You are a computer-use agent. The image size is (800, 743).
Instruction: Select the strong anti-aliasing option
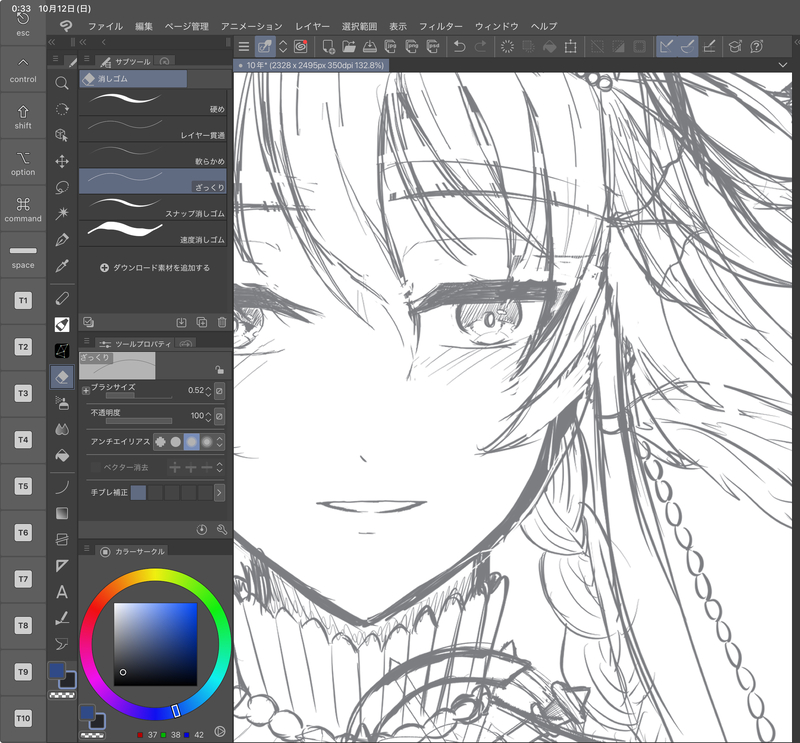coord(207,442)
